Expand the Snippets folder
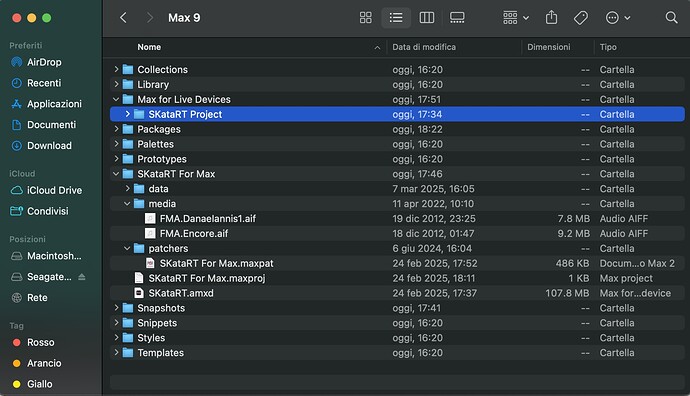This screenshot has height=396, width=690. pos(116,323)
